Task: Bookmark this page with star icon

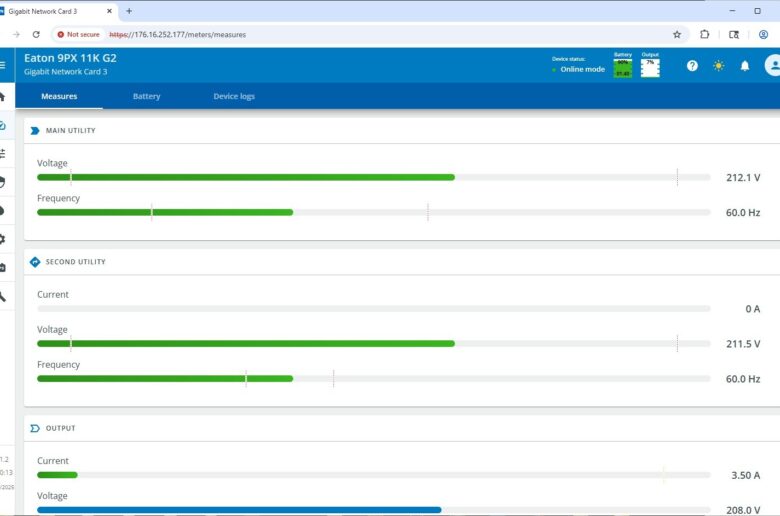Action: [677, 34]
